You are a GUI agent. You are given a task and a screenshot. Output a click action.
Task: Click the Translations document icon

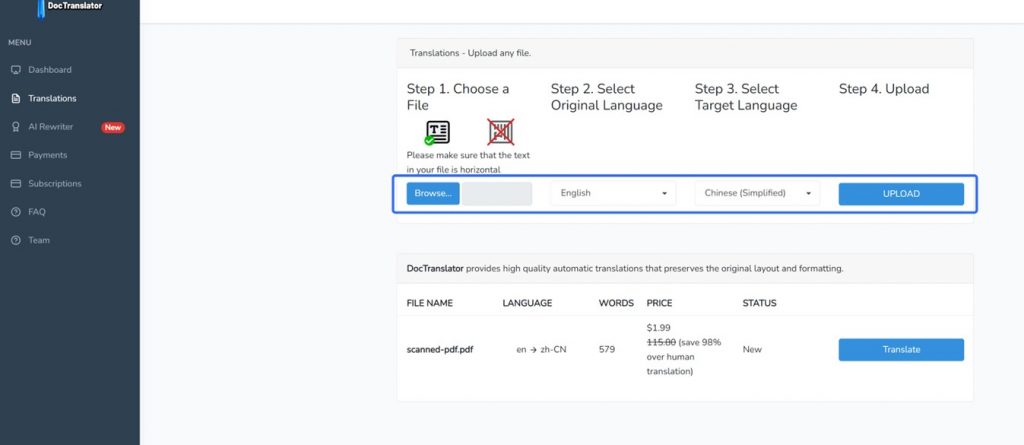click(x=15, y=99)
